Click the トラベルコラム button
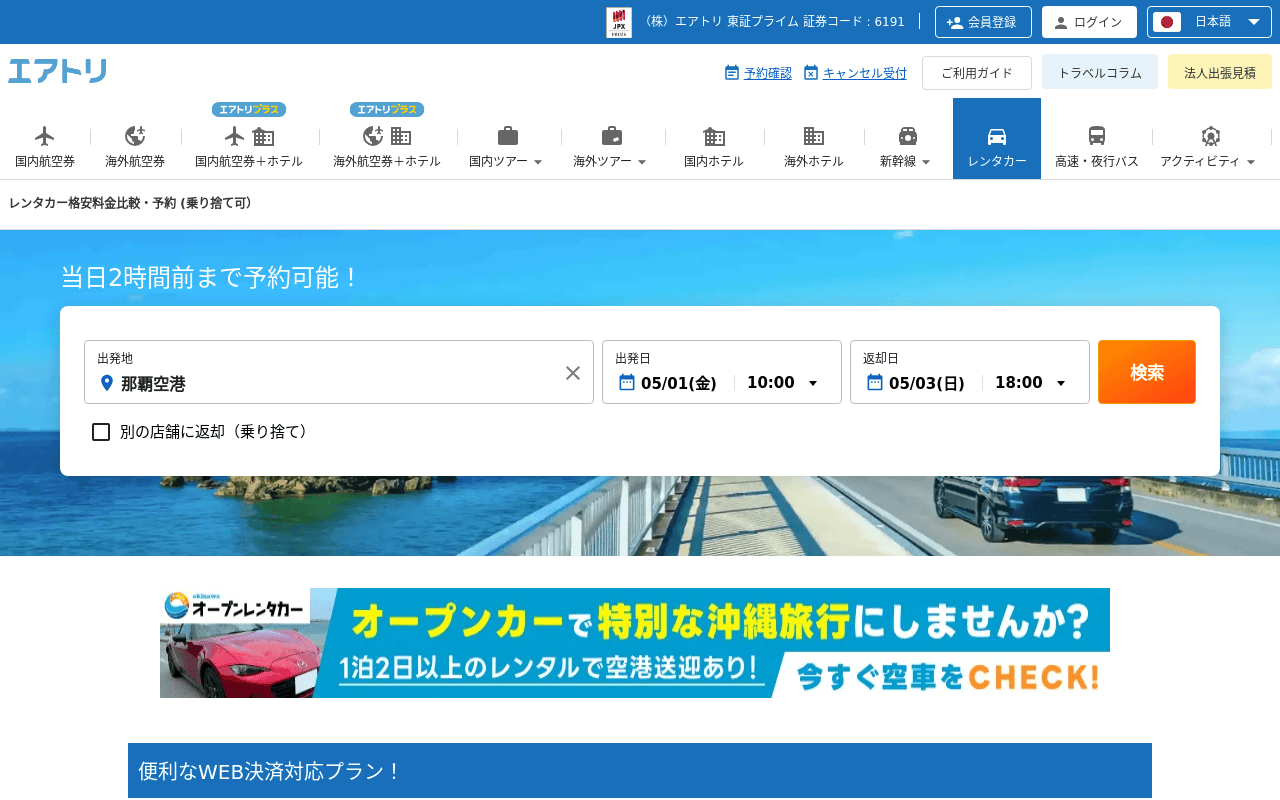 pyautogui.click(x=1100, y=72)
